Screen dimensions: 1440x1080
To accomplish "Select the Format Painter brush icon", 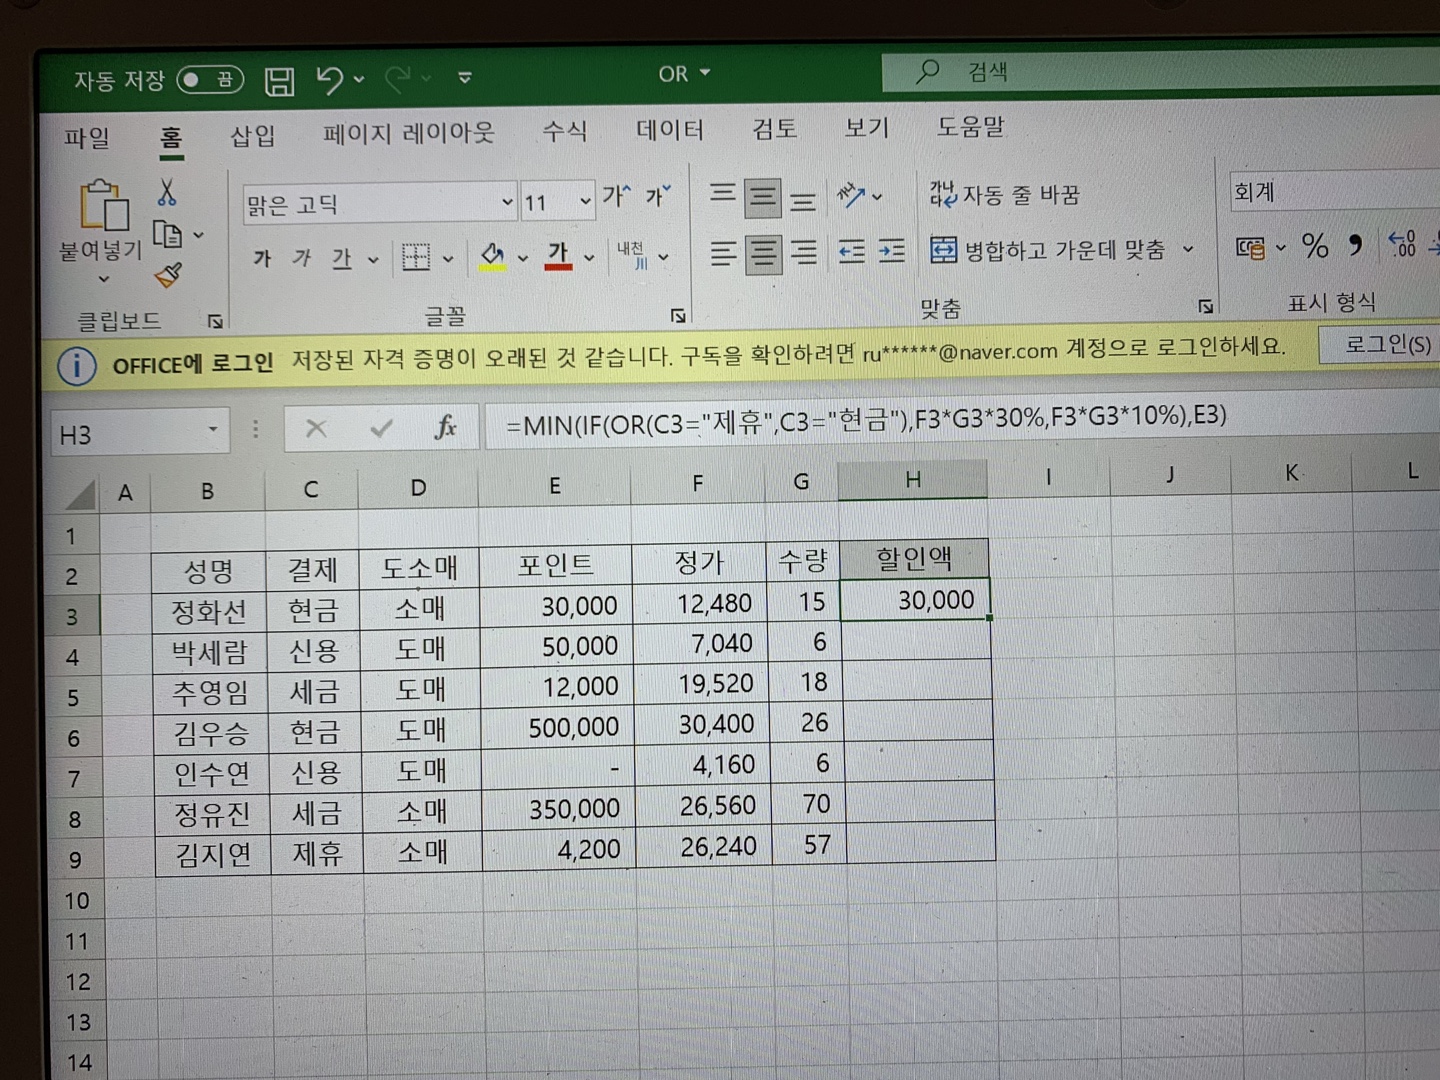I will click(168, 275).
